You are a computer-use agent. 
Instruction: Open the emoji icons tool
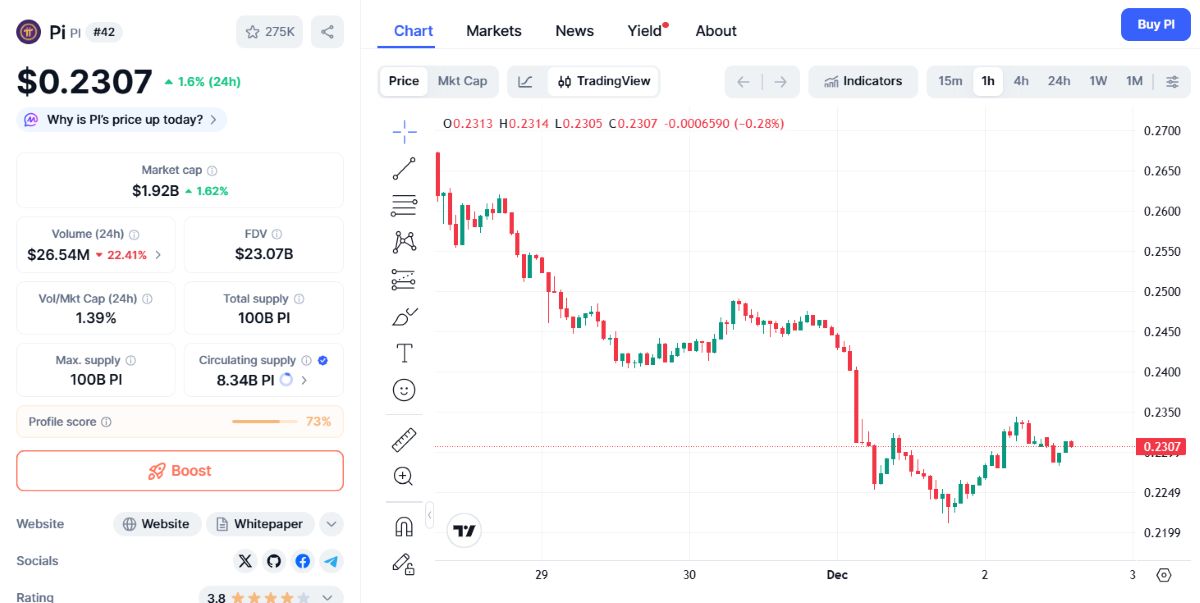(404, 390)
